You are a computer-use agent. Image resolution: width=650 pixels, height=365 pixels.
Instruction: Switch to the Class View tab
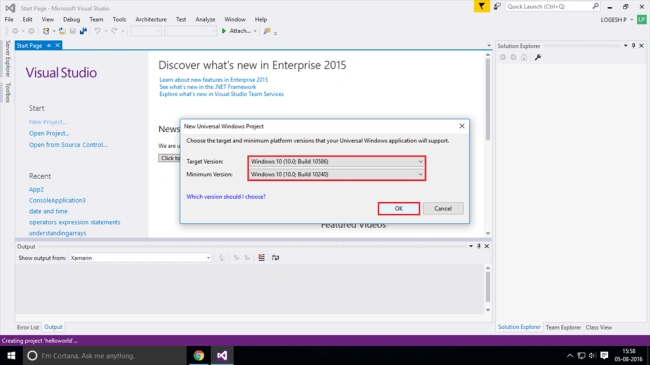click(599, 327)
